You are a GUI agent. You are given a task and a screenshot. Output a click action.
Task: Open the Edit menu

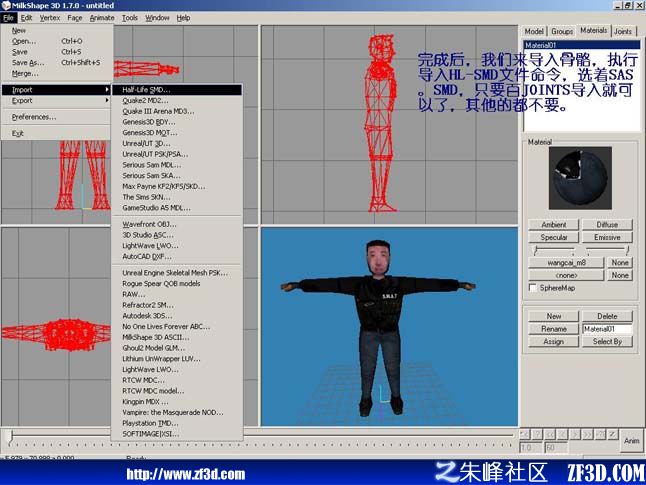point(26,18)
